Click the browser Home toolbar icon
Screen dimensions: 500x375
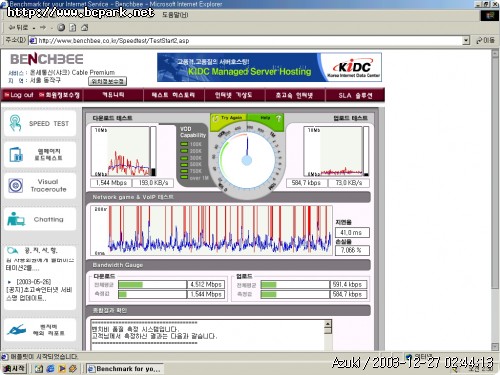click(x=85, y=28)
